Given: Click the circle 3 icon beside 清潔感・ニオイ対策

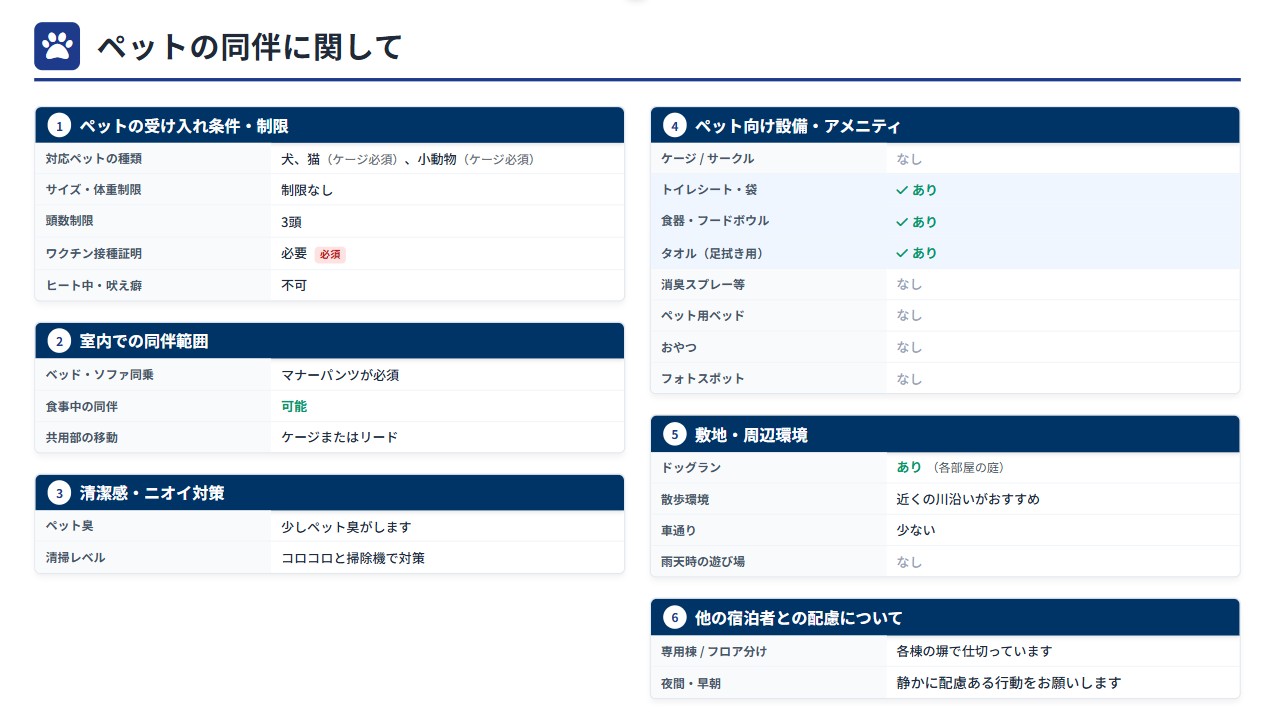Looking at the screenshot, I should pos(60,492).
